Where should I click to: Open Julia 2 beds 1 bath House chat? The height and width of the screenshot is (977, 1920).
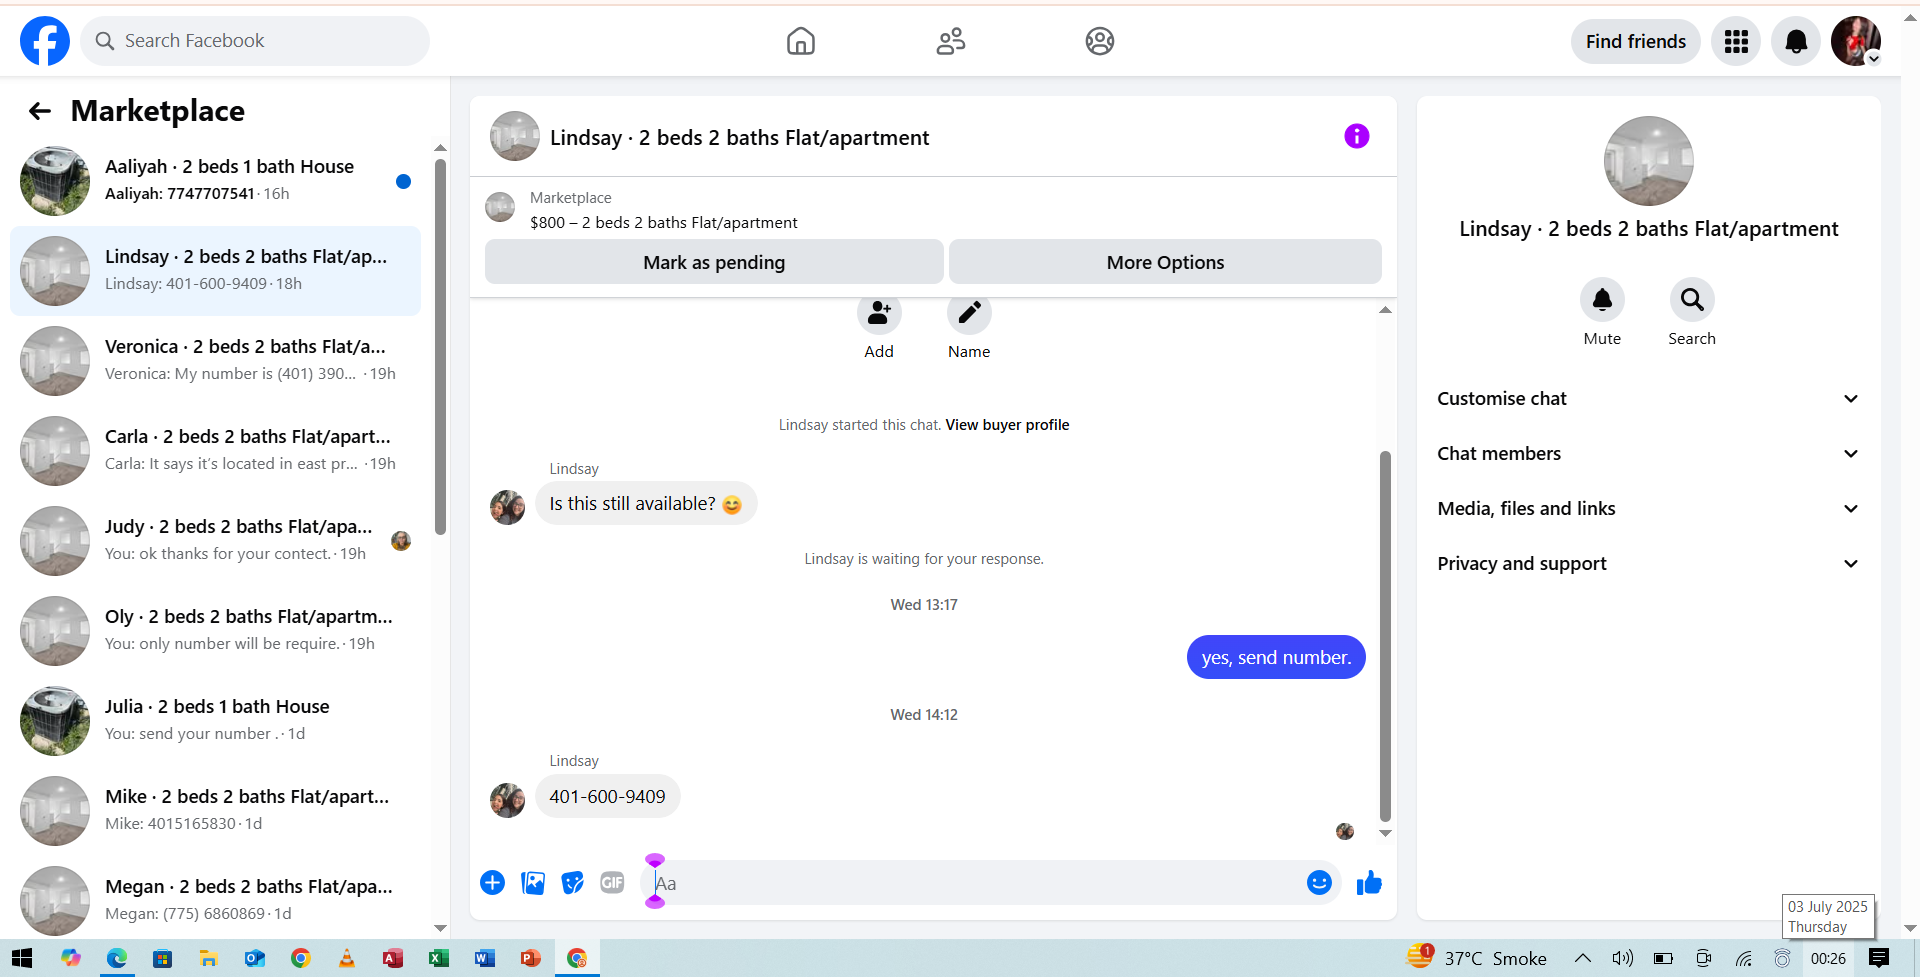(x=216, y=721)
